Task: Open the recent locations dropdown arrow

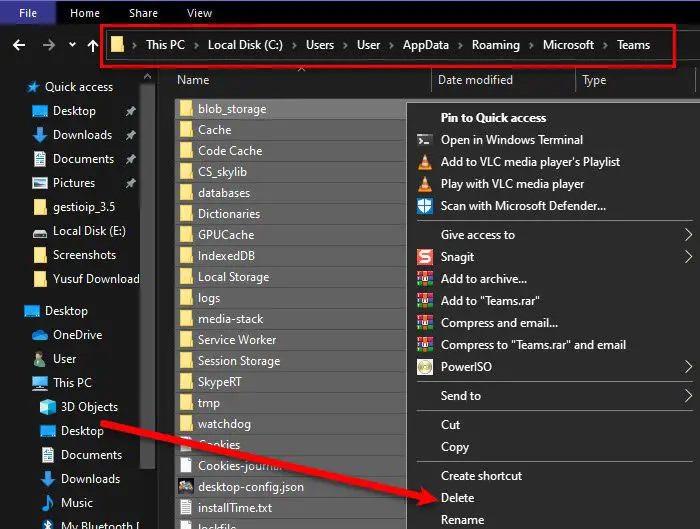Action: tap(72, 45)
